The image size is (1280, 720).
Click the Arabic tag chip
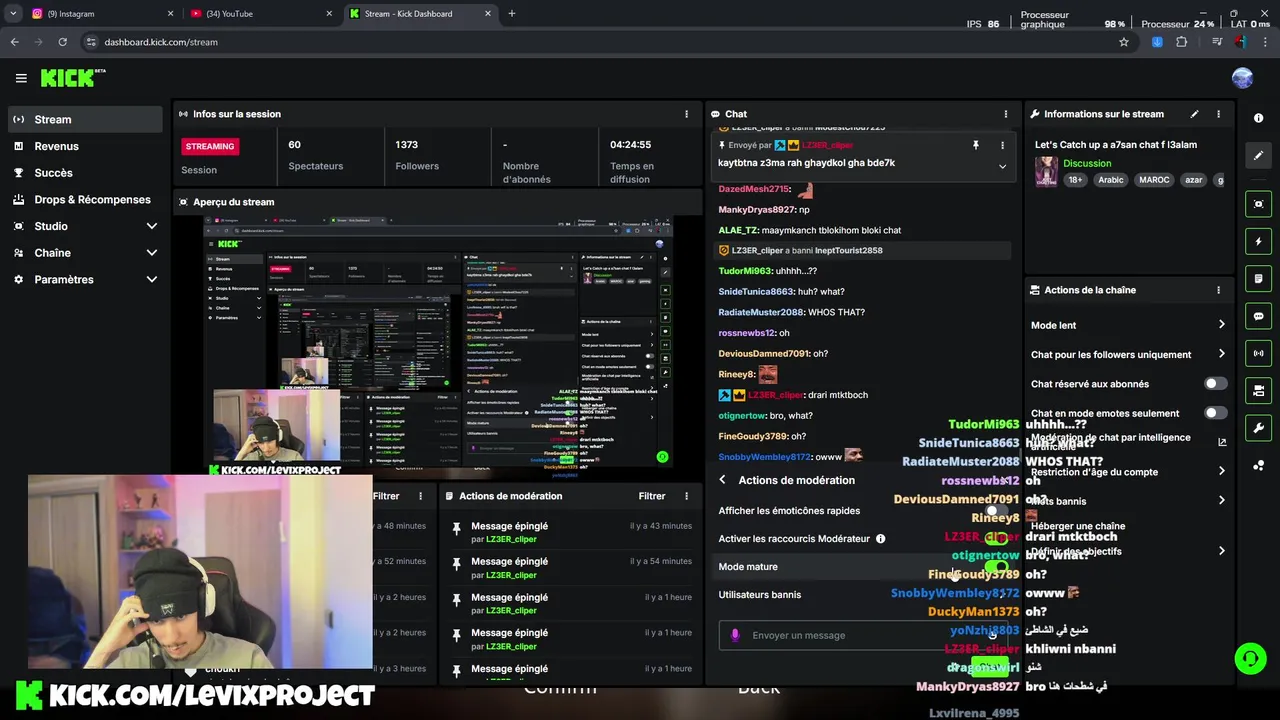[1111, 180]
